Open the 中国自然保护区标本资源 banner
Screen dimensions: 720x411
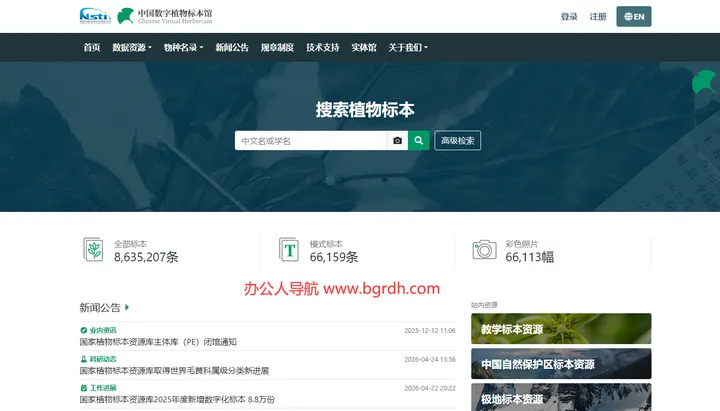pyautogui.click(x=561, y=364)
